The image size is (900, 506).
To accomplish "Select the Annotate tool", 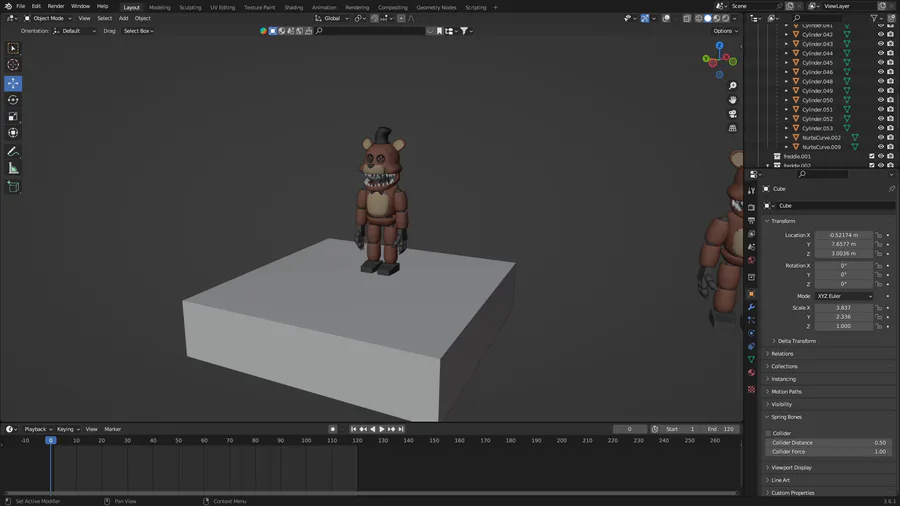I will coord(13,152).
